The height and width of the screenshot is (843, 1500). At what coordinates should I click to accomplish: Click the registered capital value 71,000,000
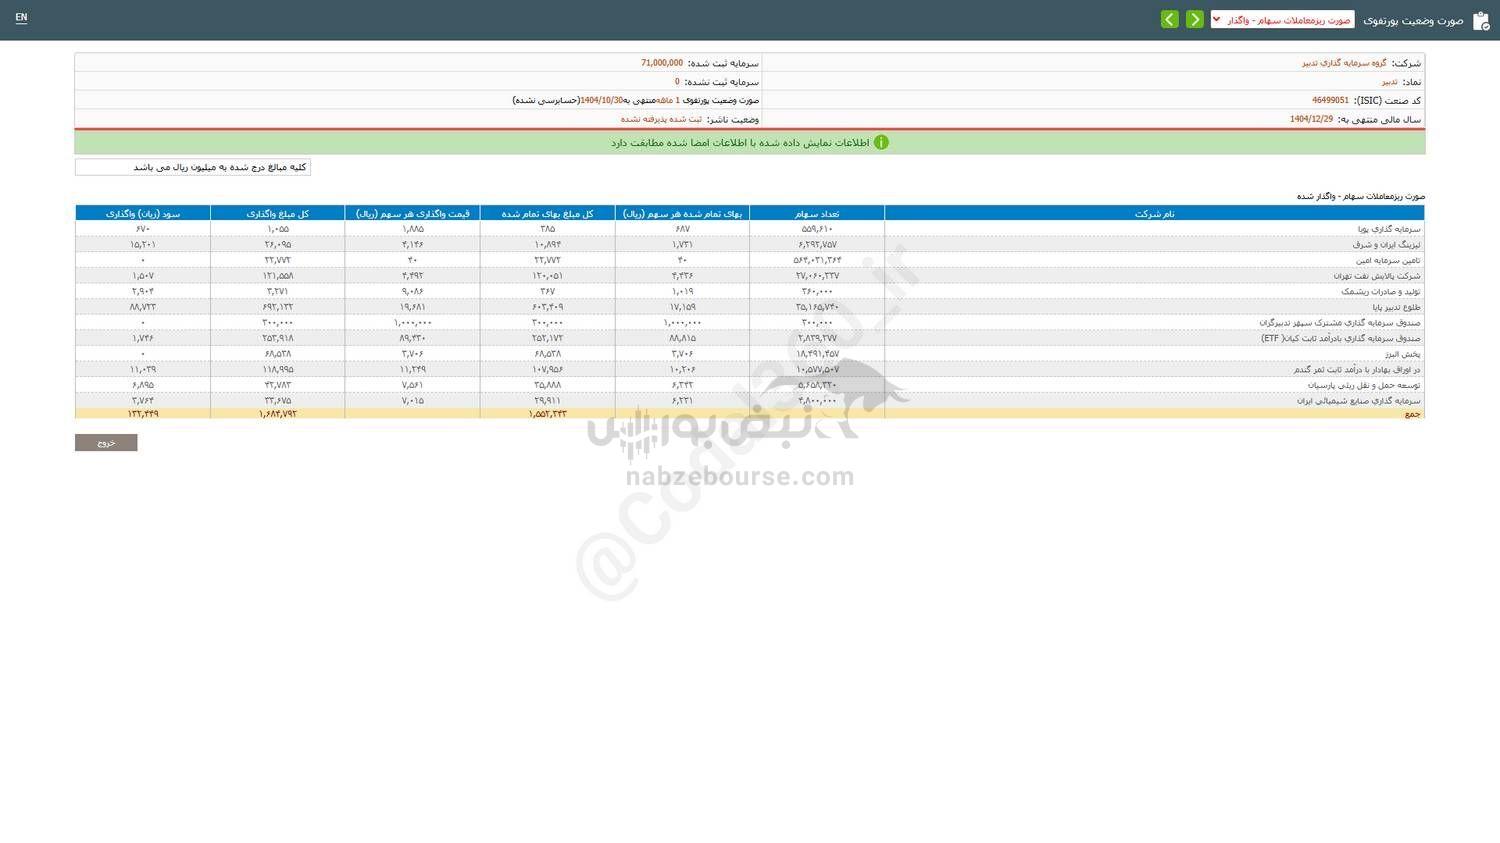pos(662,63)
